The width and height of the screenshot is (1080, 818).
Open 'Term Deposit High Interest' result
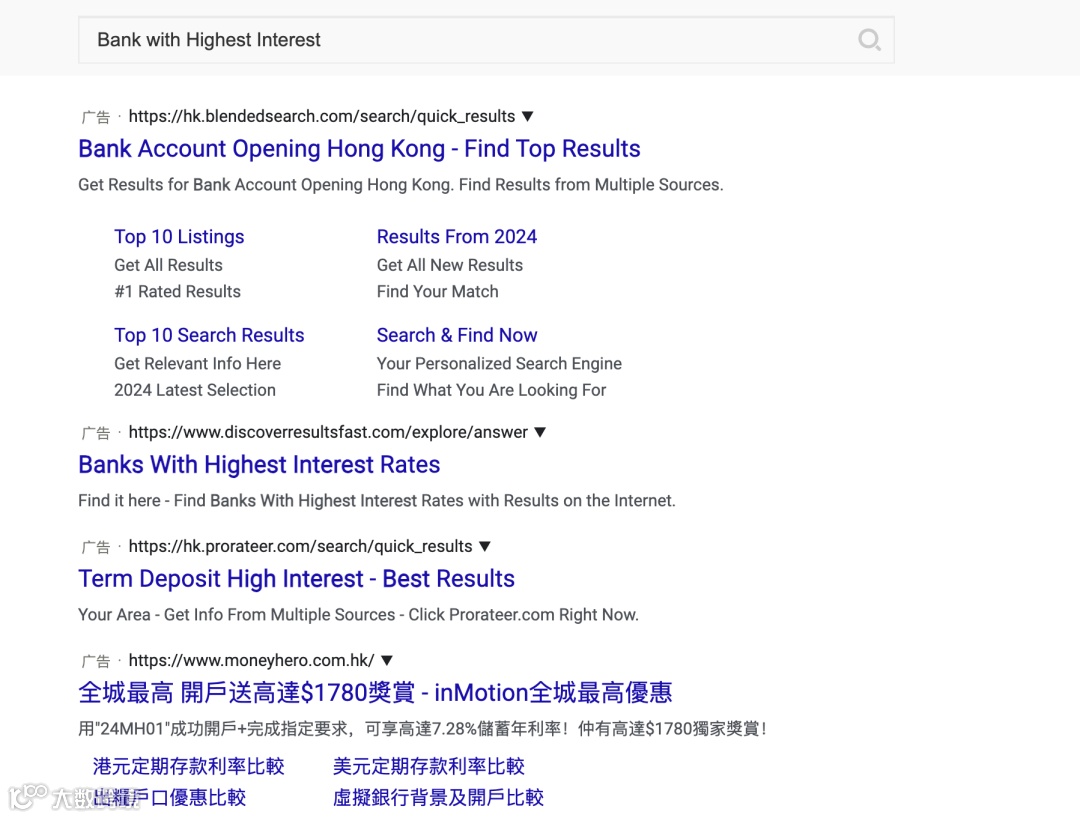click(x=296, y=579)
